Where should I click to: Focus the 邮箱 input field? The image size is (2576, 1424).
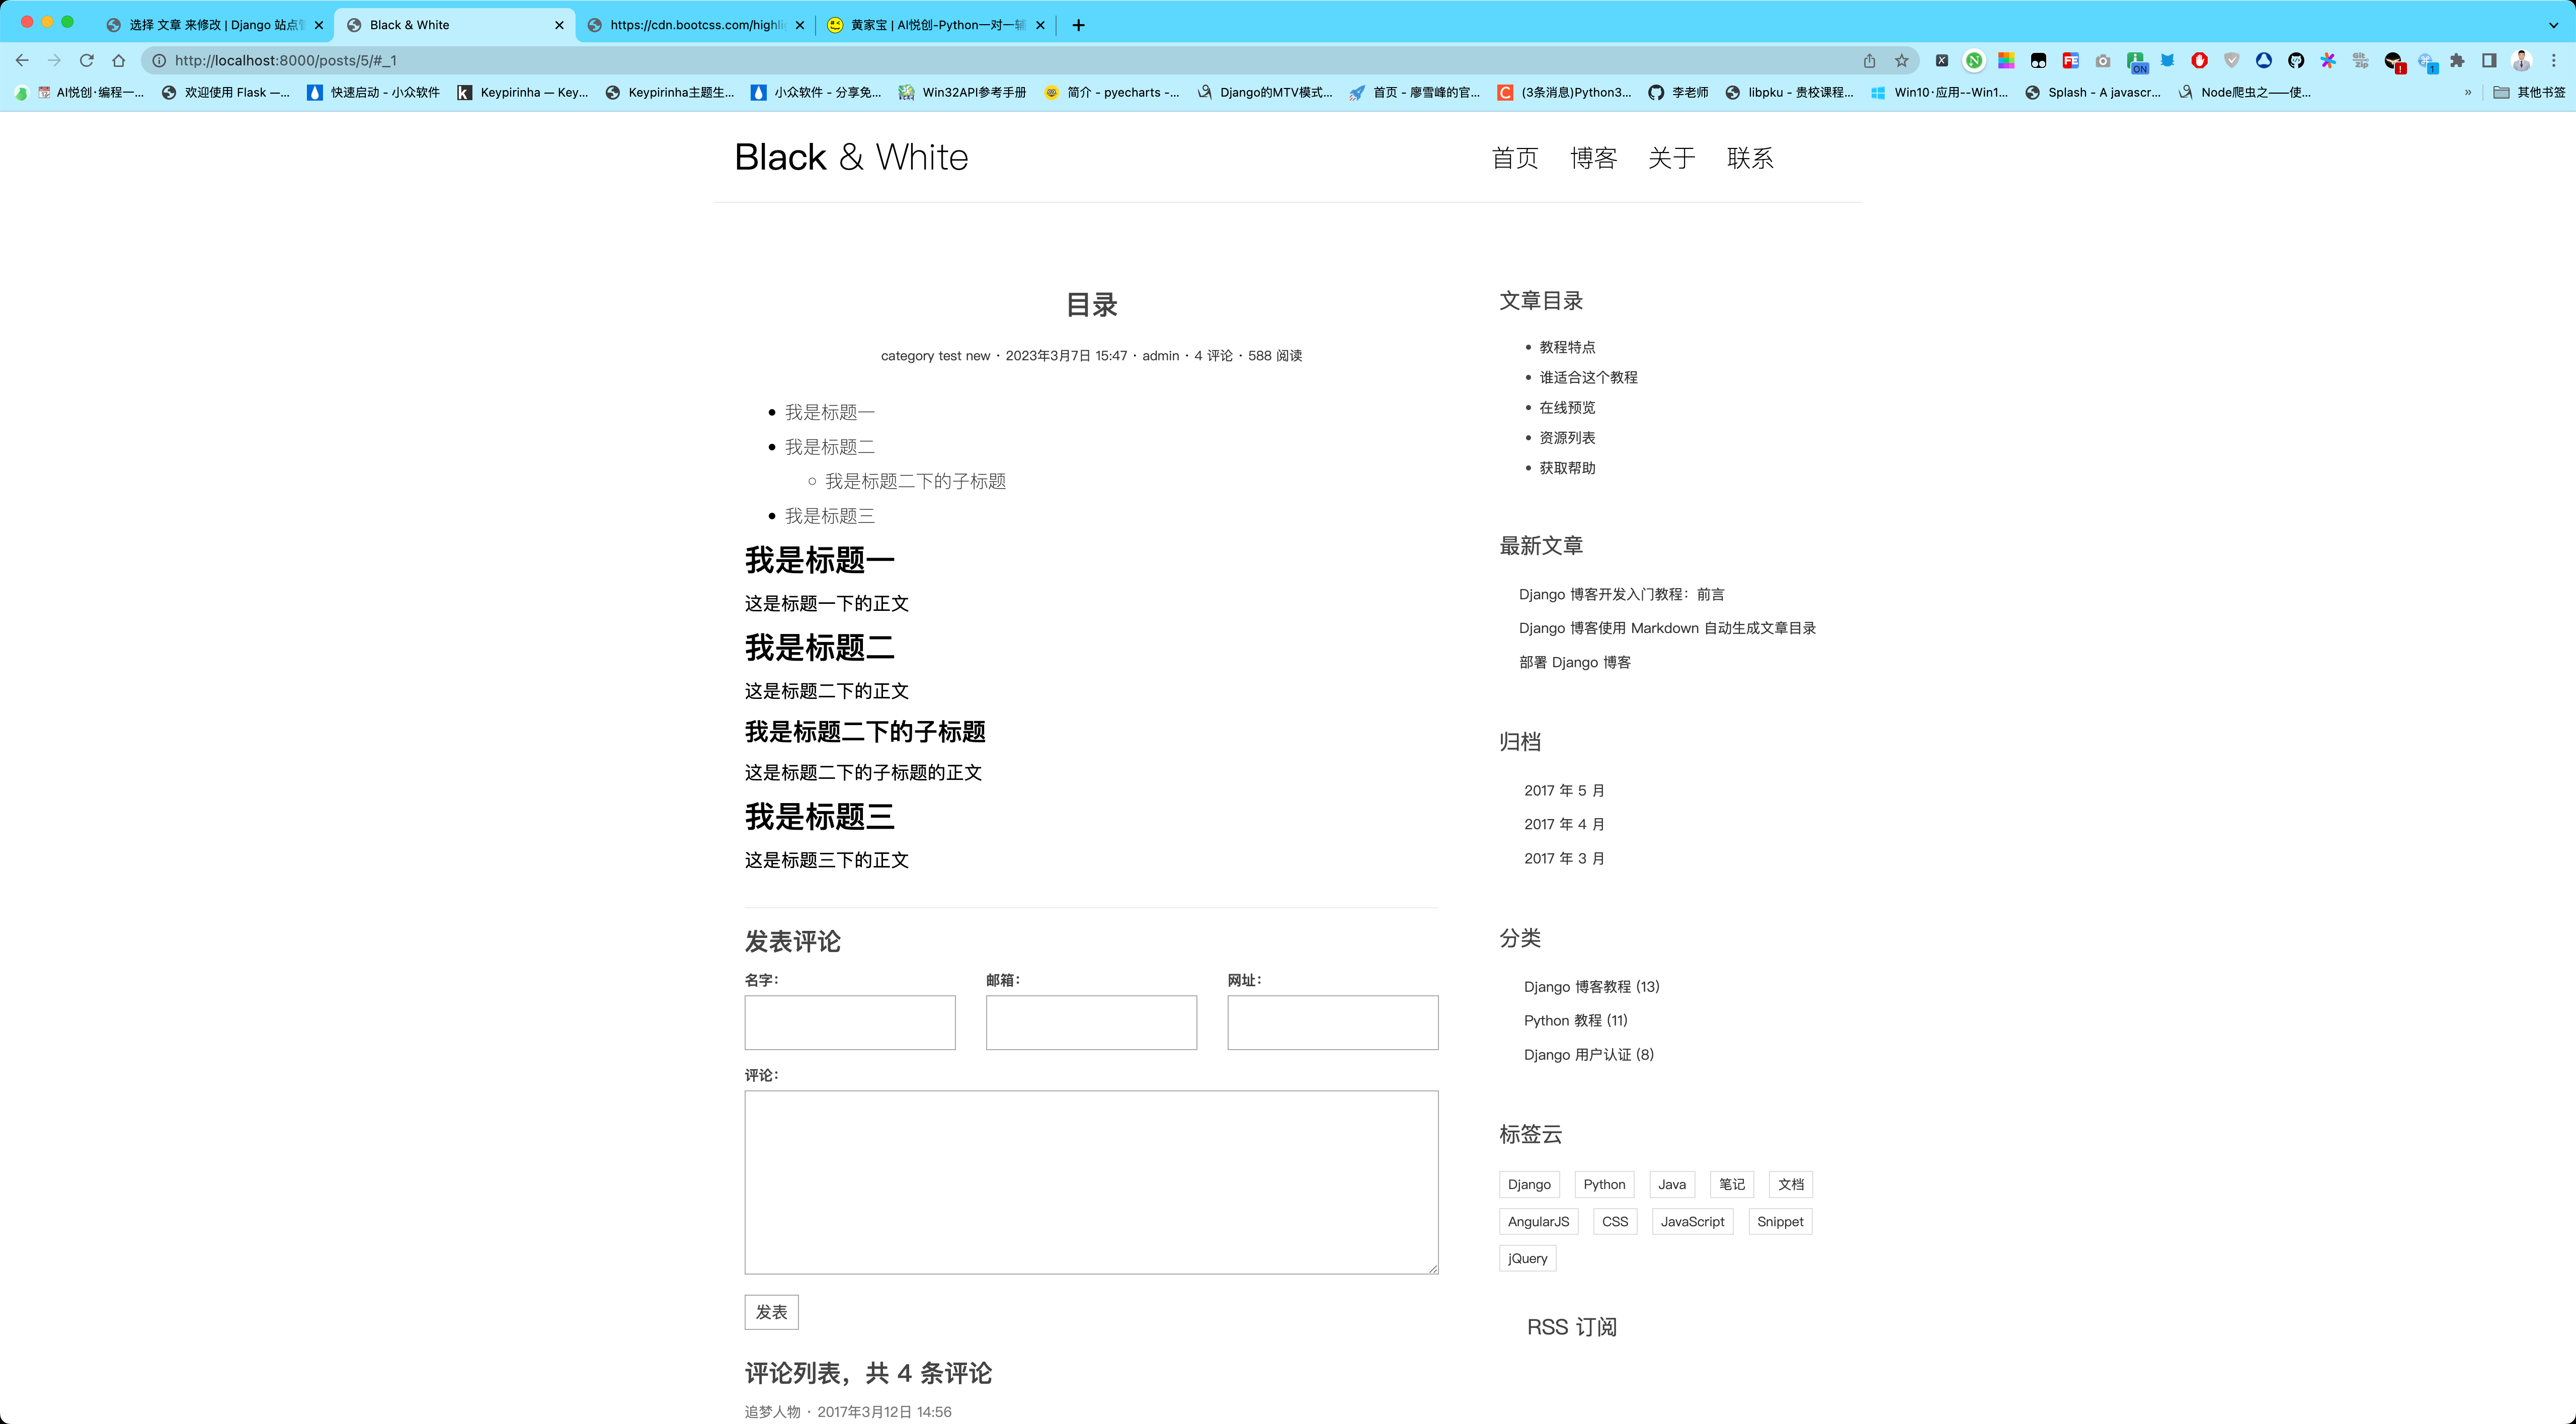[x=1091, y=1022]
